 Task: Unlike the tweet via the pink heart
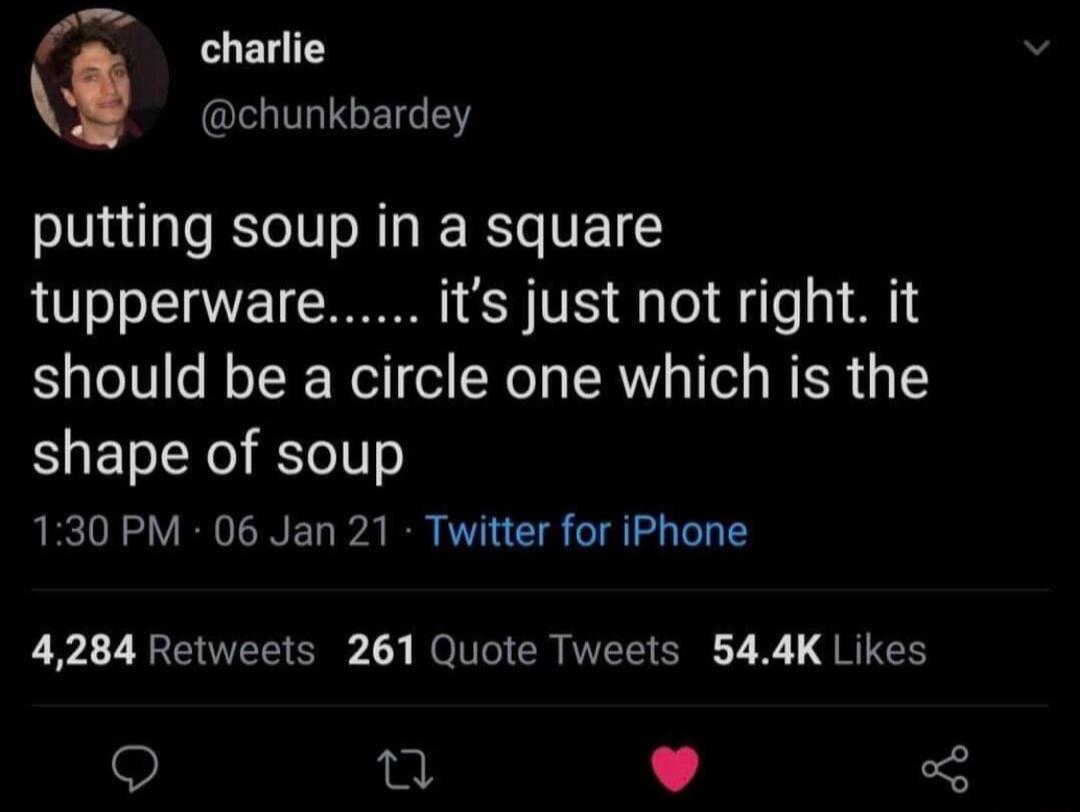[x=675, y=769]
